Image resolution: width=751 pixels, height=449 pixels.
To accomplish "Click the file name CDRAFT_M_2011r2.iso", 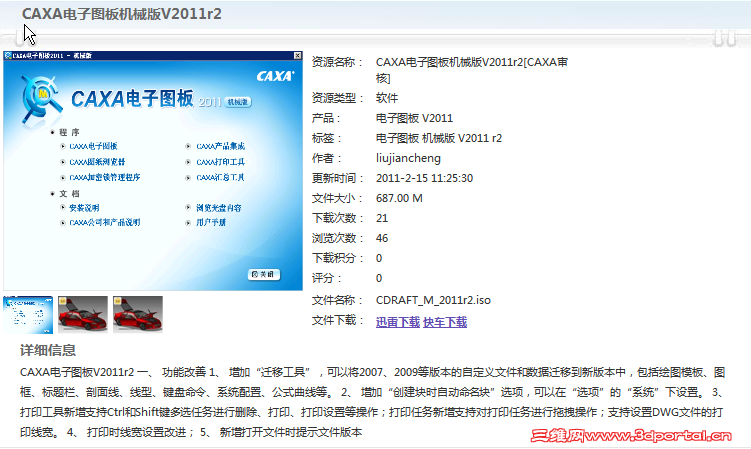I will tap(433, 300).
